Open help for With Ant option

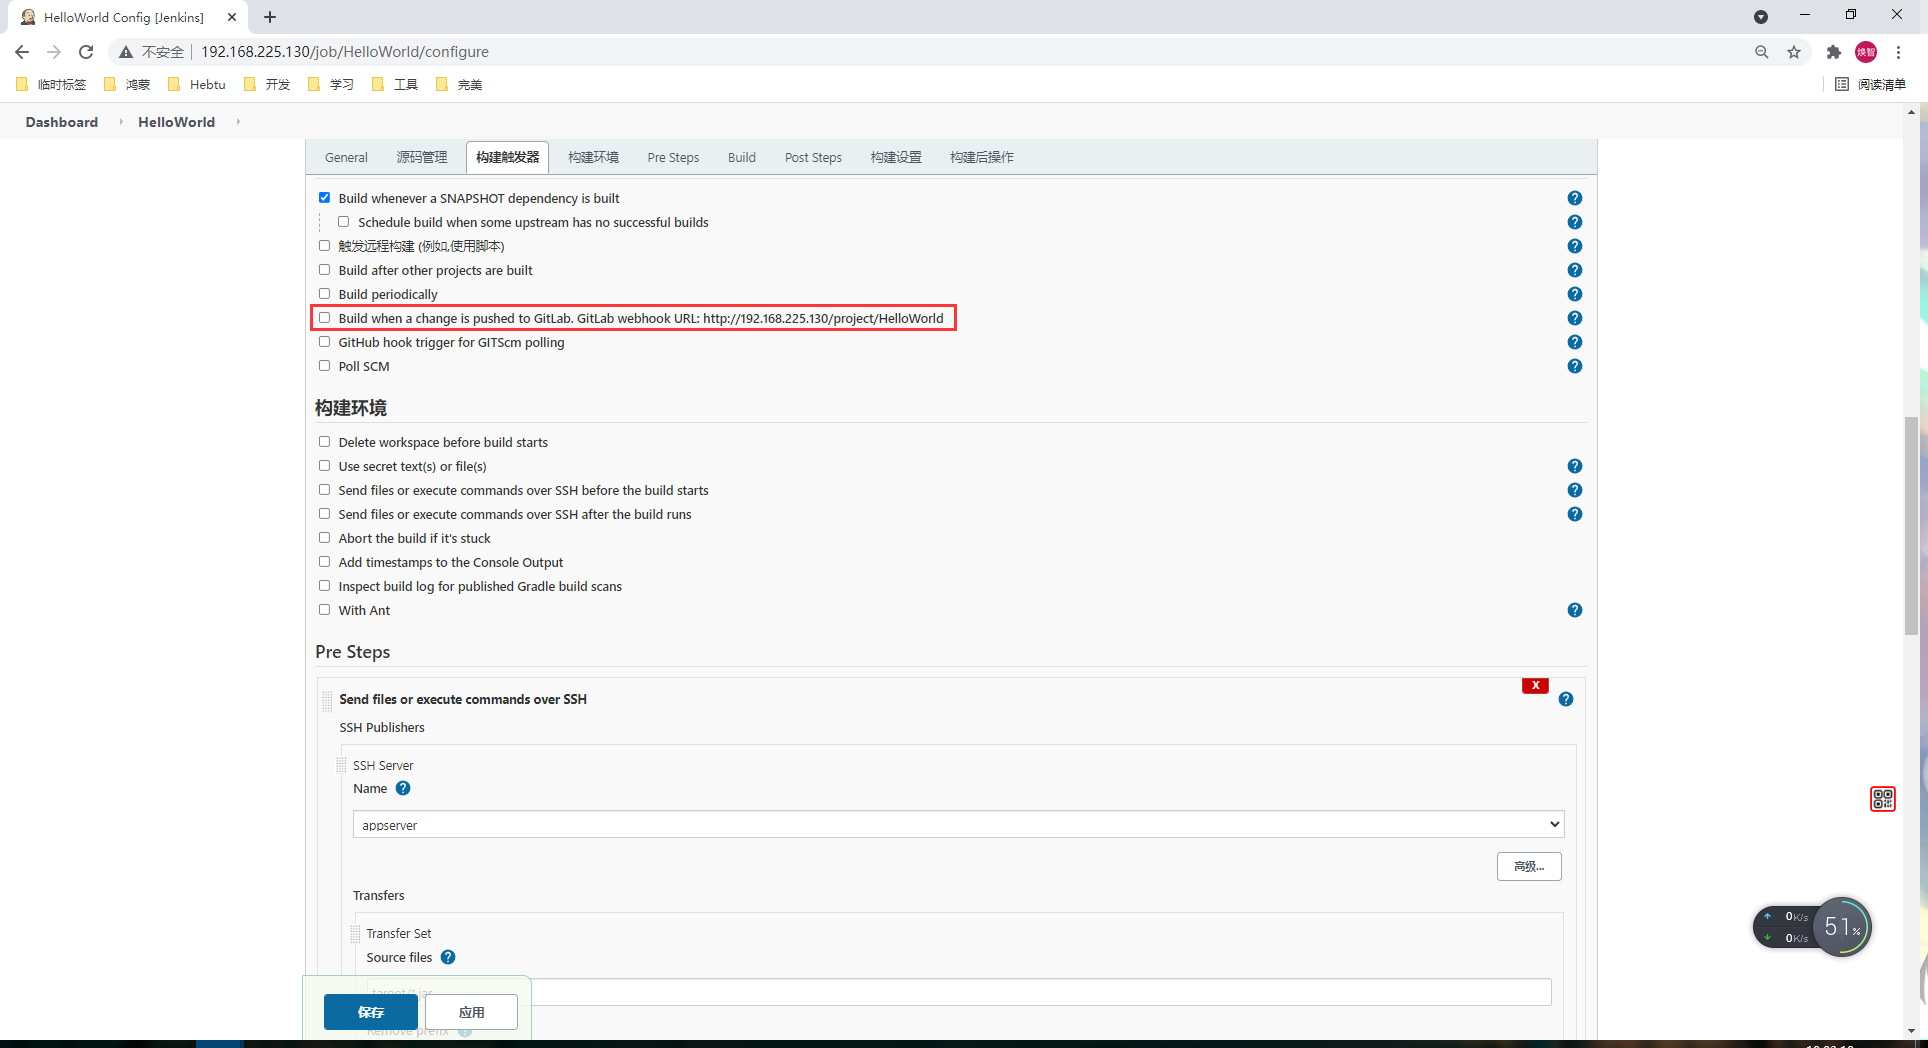(1574, 610)
